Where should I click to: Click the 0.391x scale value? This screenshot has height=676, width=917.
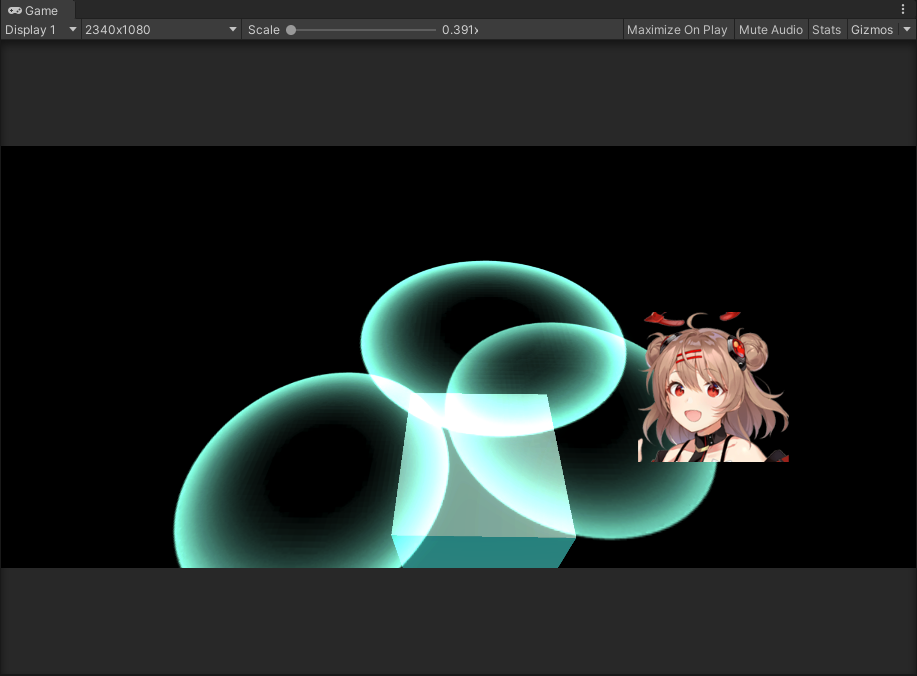tap(460, 30)
